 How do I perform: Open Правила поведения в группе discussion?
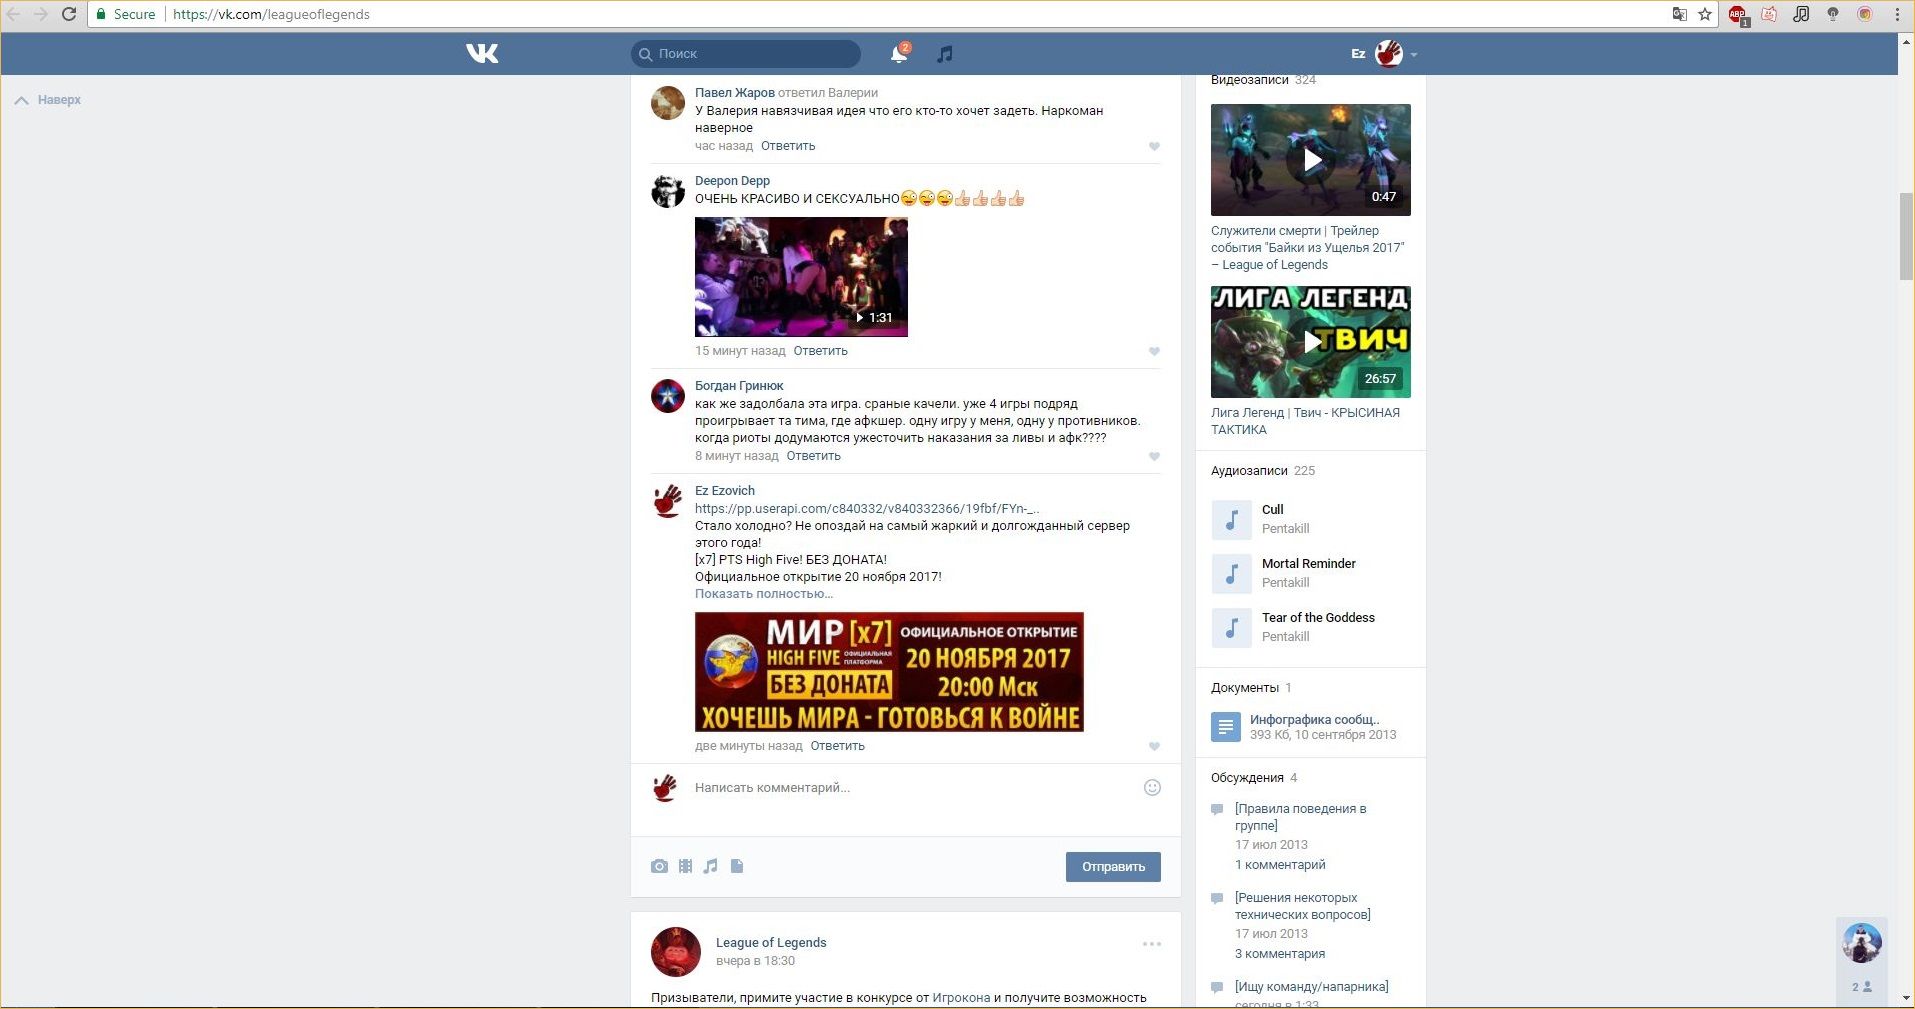[1300, 817]
